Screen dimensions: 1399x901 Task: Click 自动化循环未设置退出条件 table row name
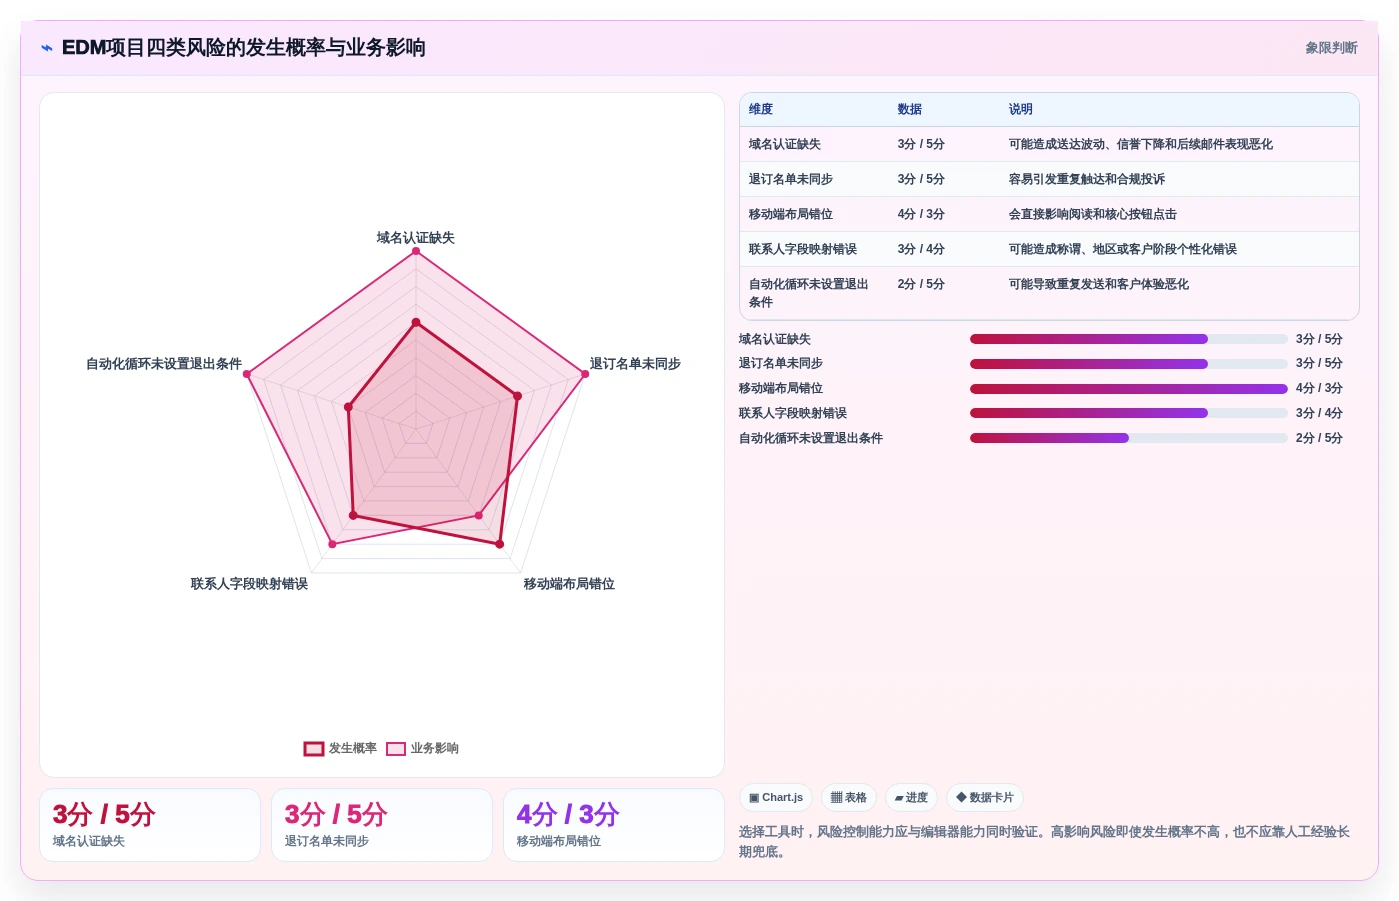pos(809,293)
